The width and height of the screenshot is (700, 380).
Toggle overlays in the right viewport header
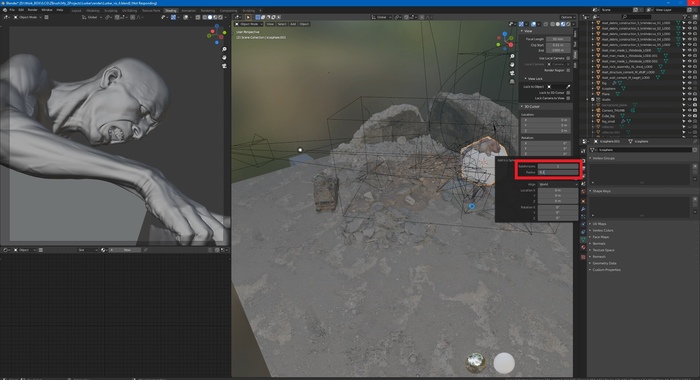534,24
